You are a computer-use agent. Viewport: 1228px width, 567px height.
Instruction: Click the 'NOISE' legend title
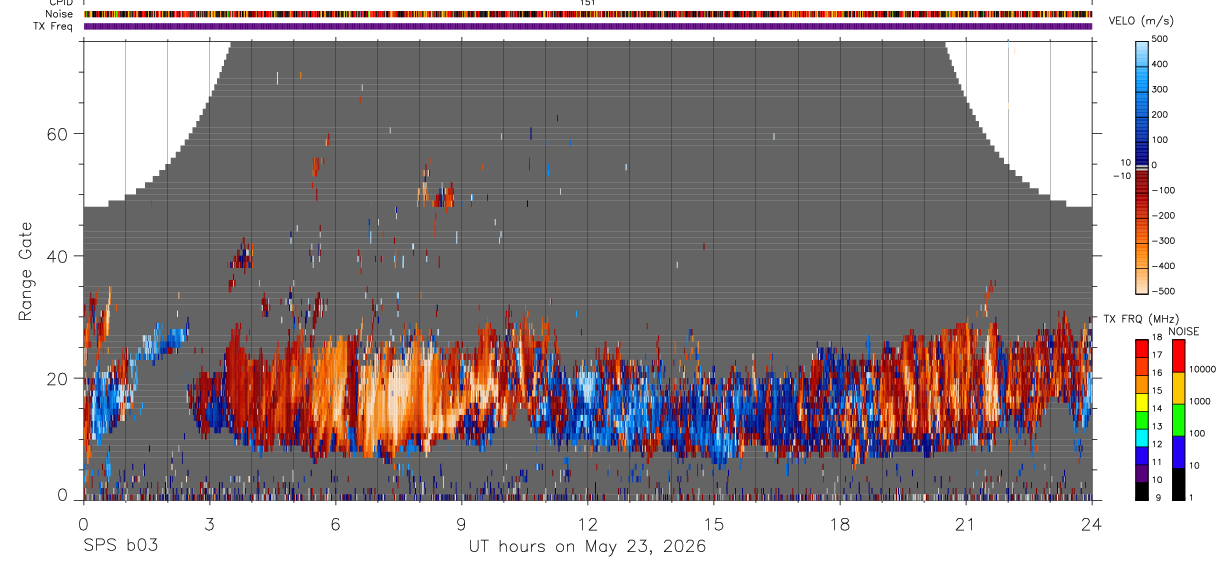click(1184, 331)
